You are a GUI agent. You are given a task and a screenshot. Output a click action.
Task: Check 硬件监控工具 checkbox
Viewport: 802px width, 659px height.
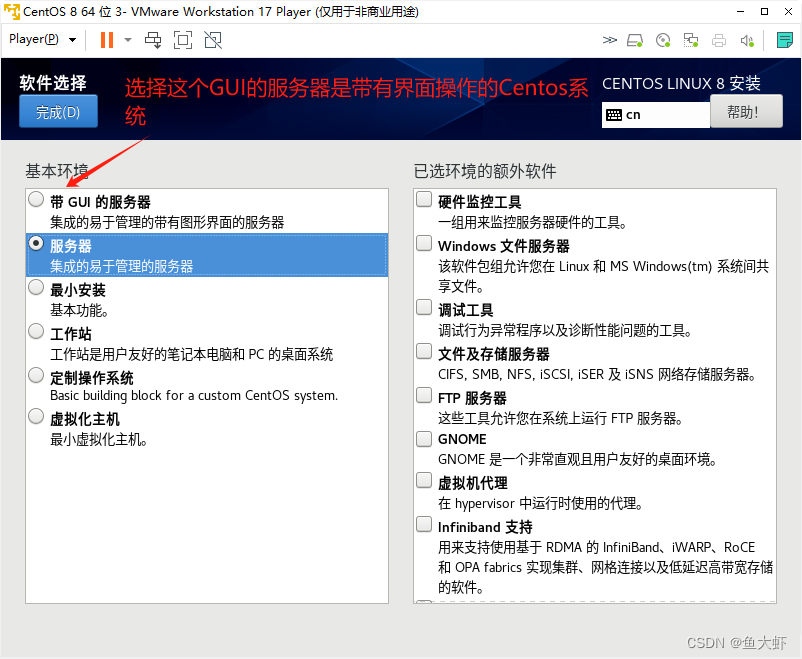coord(424,199)
